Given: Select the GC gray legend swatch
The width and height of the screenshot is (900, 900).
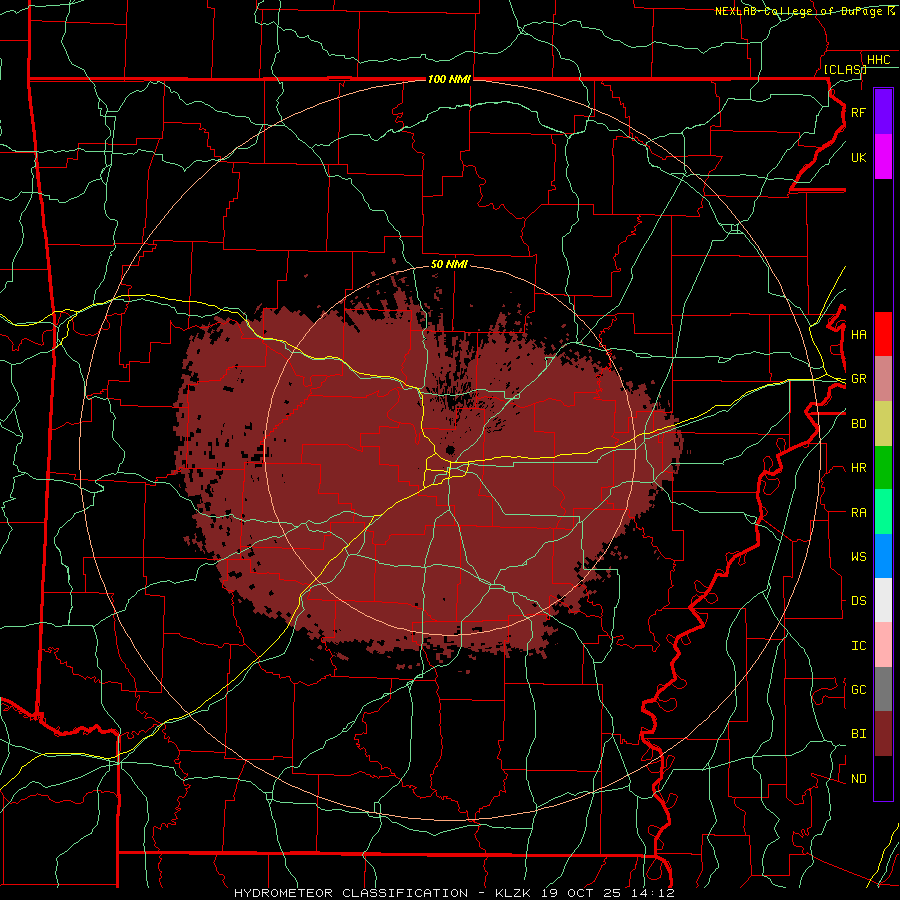Looking at the screenshot, I should [x=883, y=689].
